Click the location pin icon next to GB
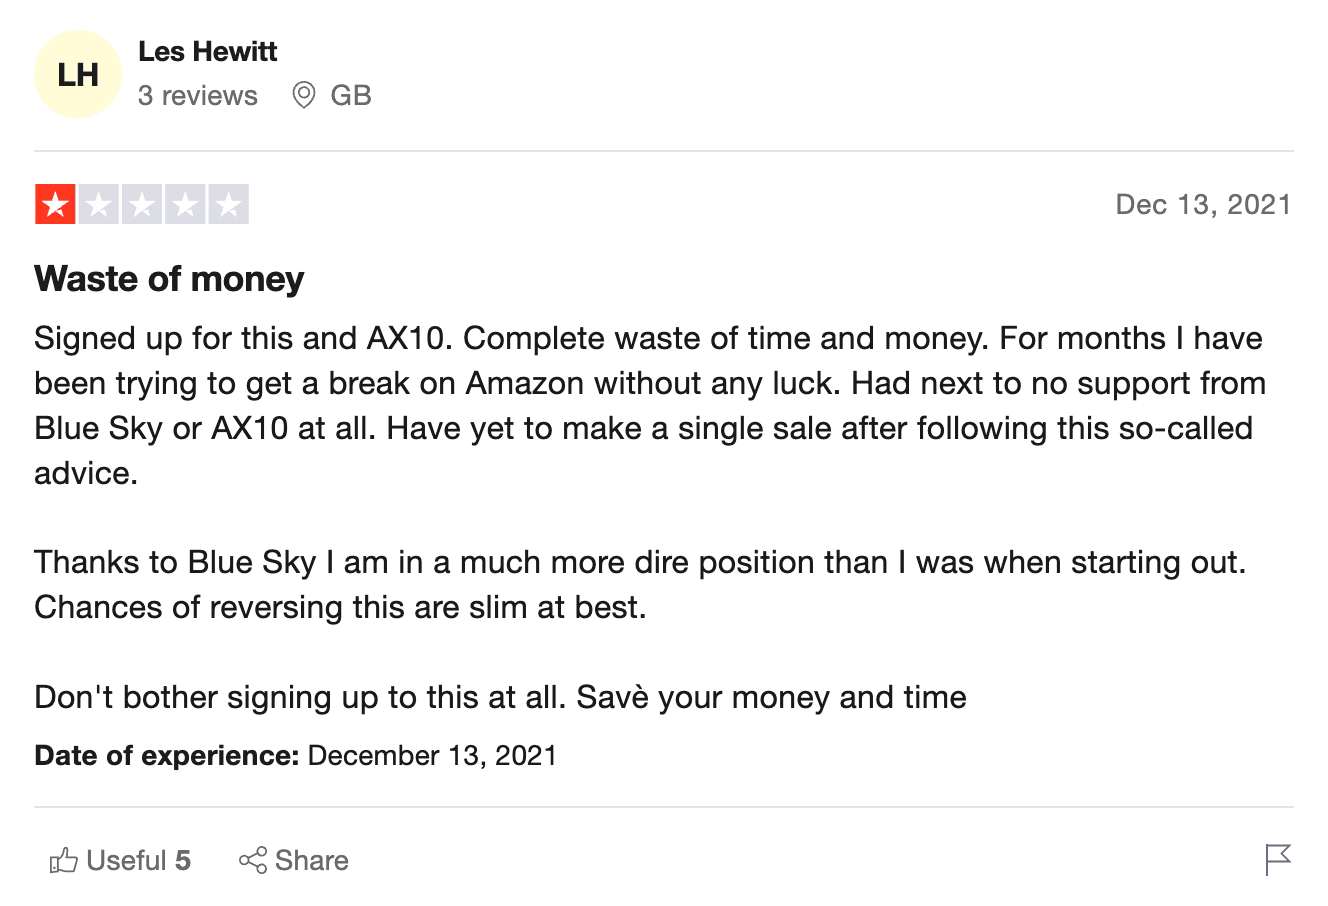 coord(303,95)
